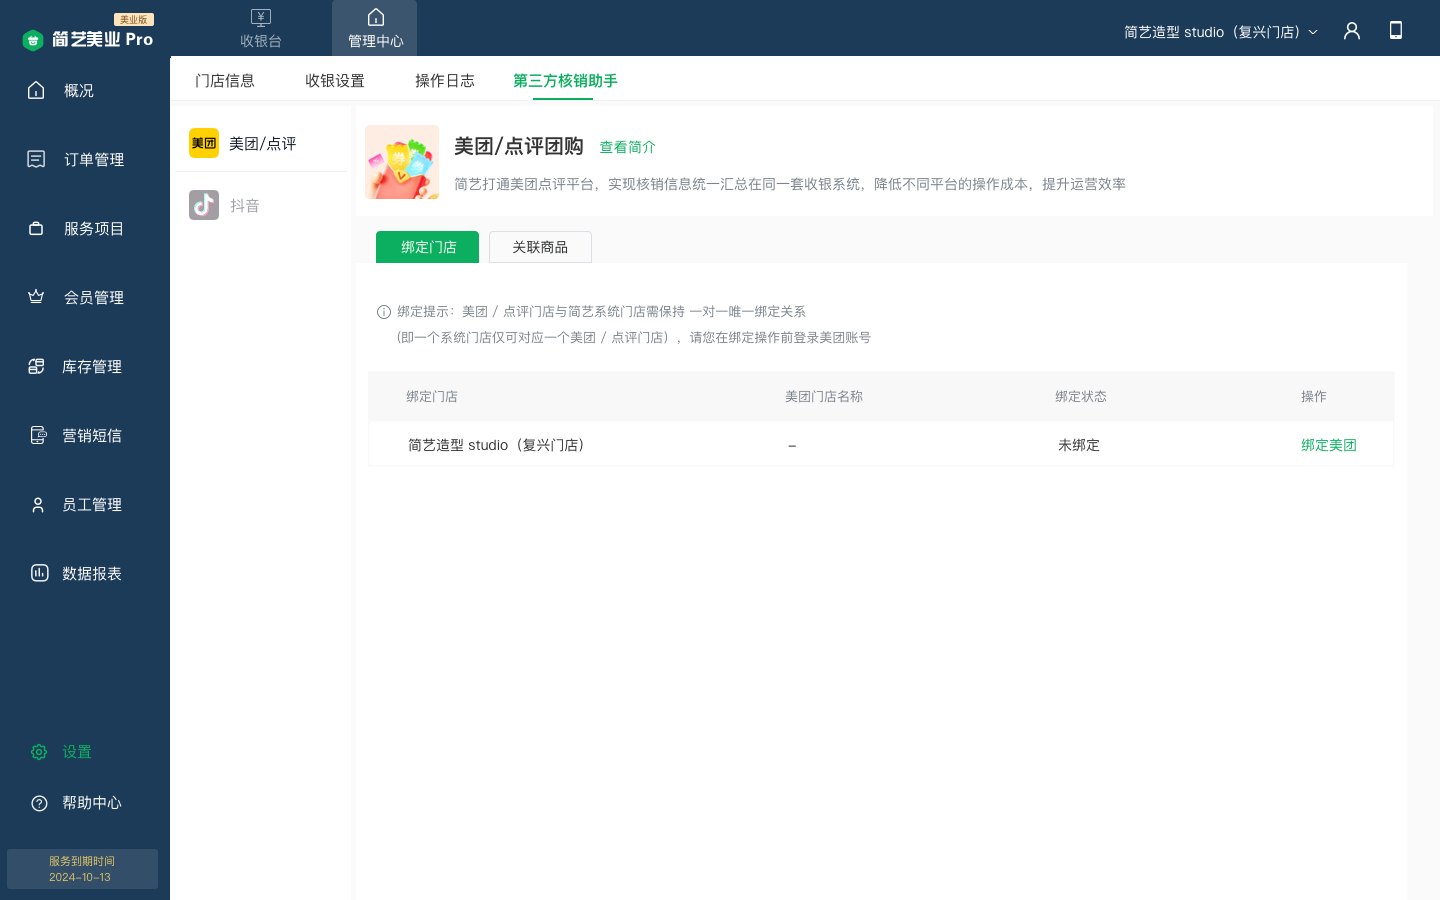The height and width of the screenshot is (900, 1440).
Task: Open the 服务项目 service items icon
Action: tap(36, 228)
